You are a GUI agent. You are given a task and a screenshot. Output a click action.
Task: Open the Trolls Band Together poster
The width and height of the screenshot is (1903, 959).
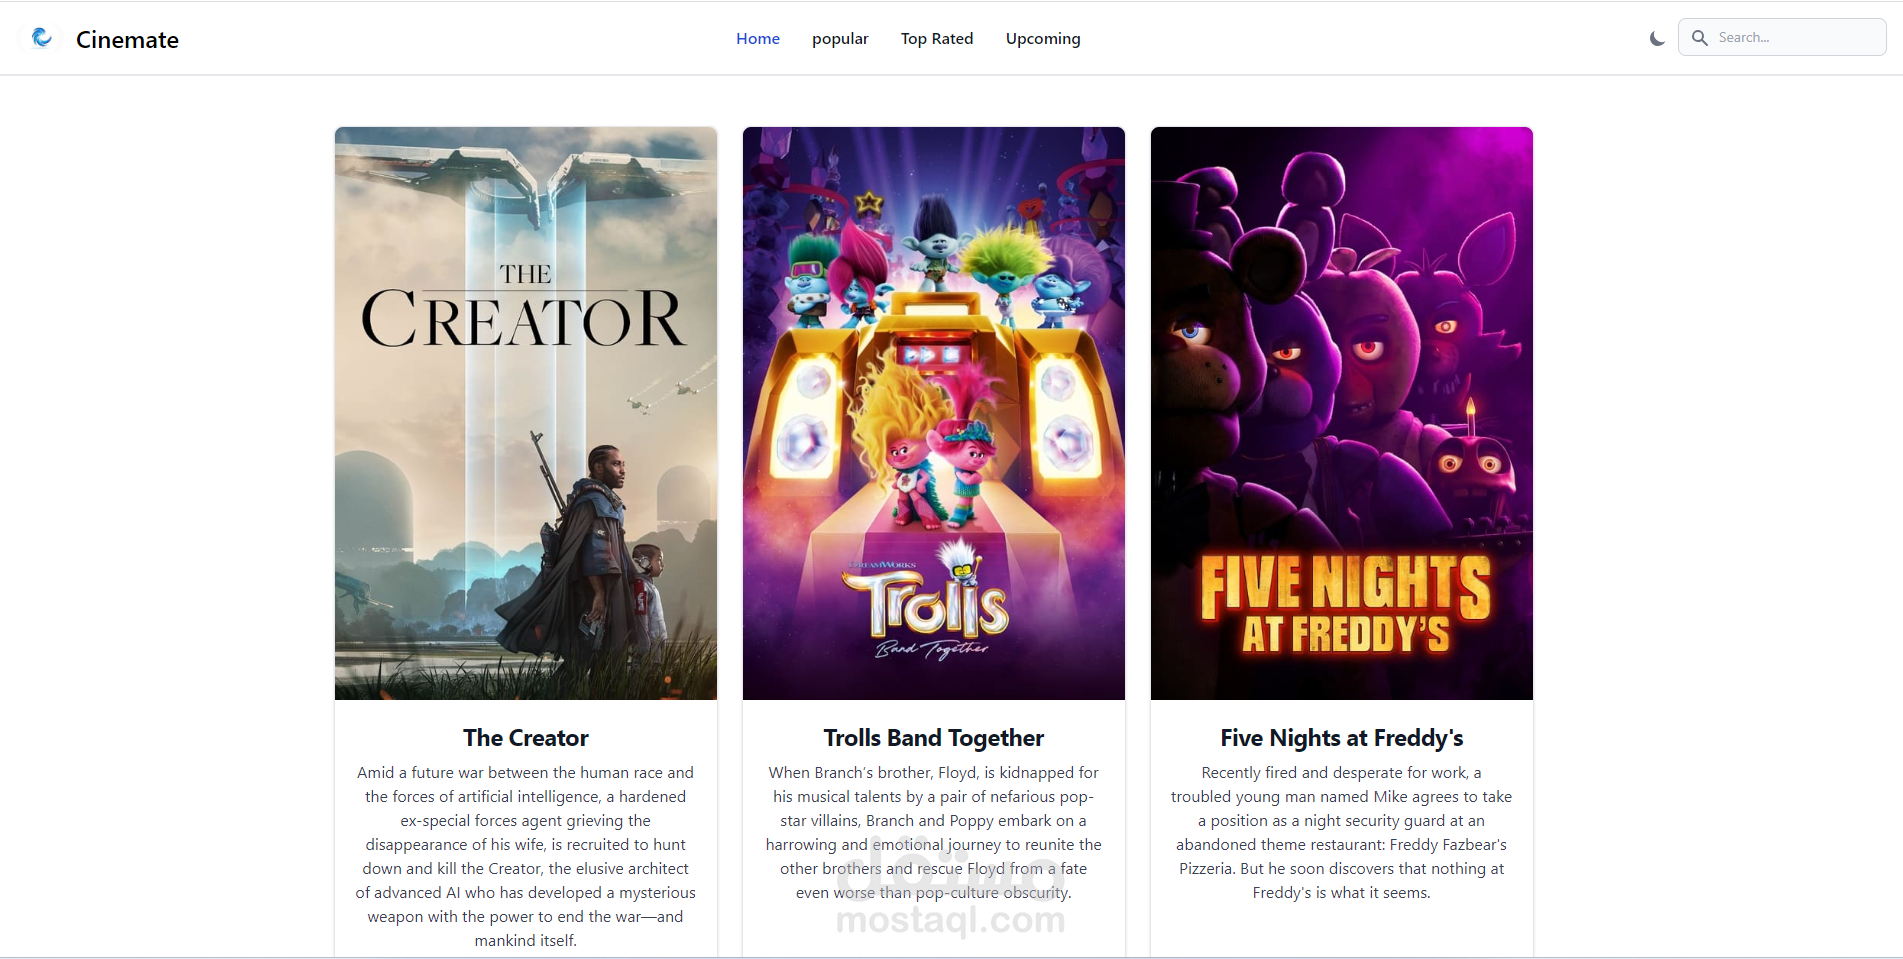coord(934,413)
